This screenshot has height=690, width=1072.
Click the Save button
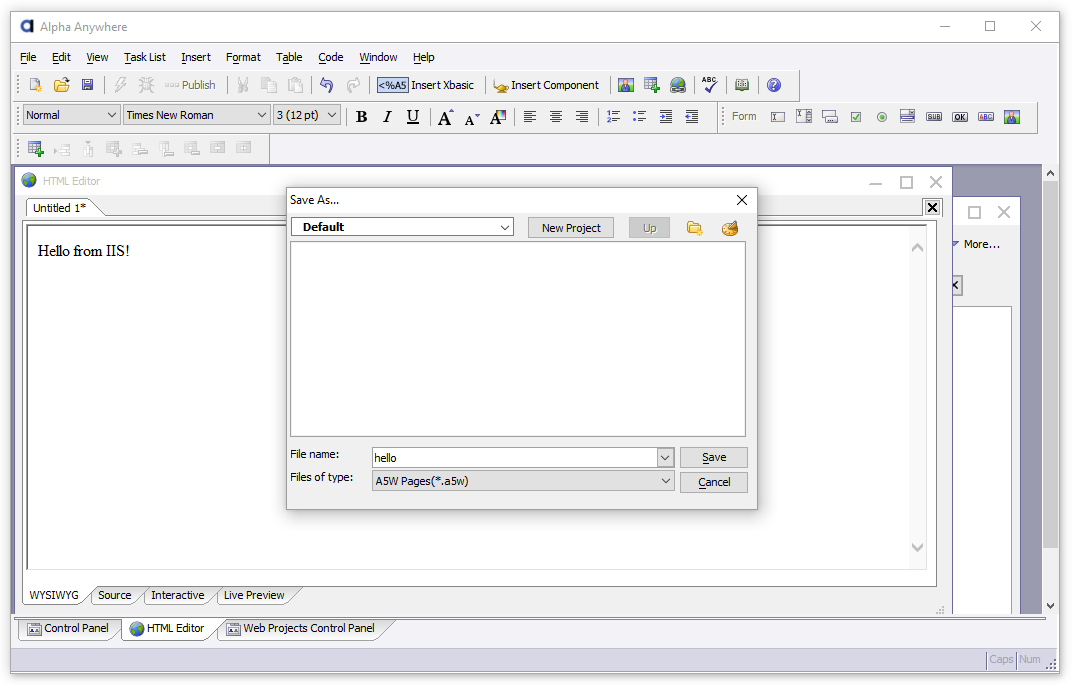coord(714,457)
